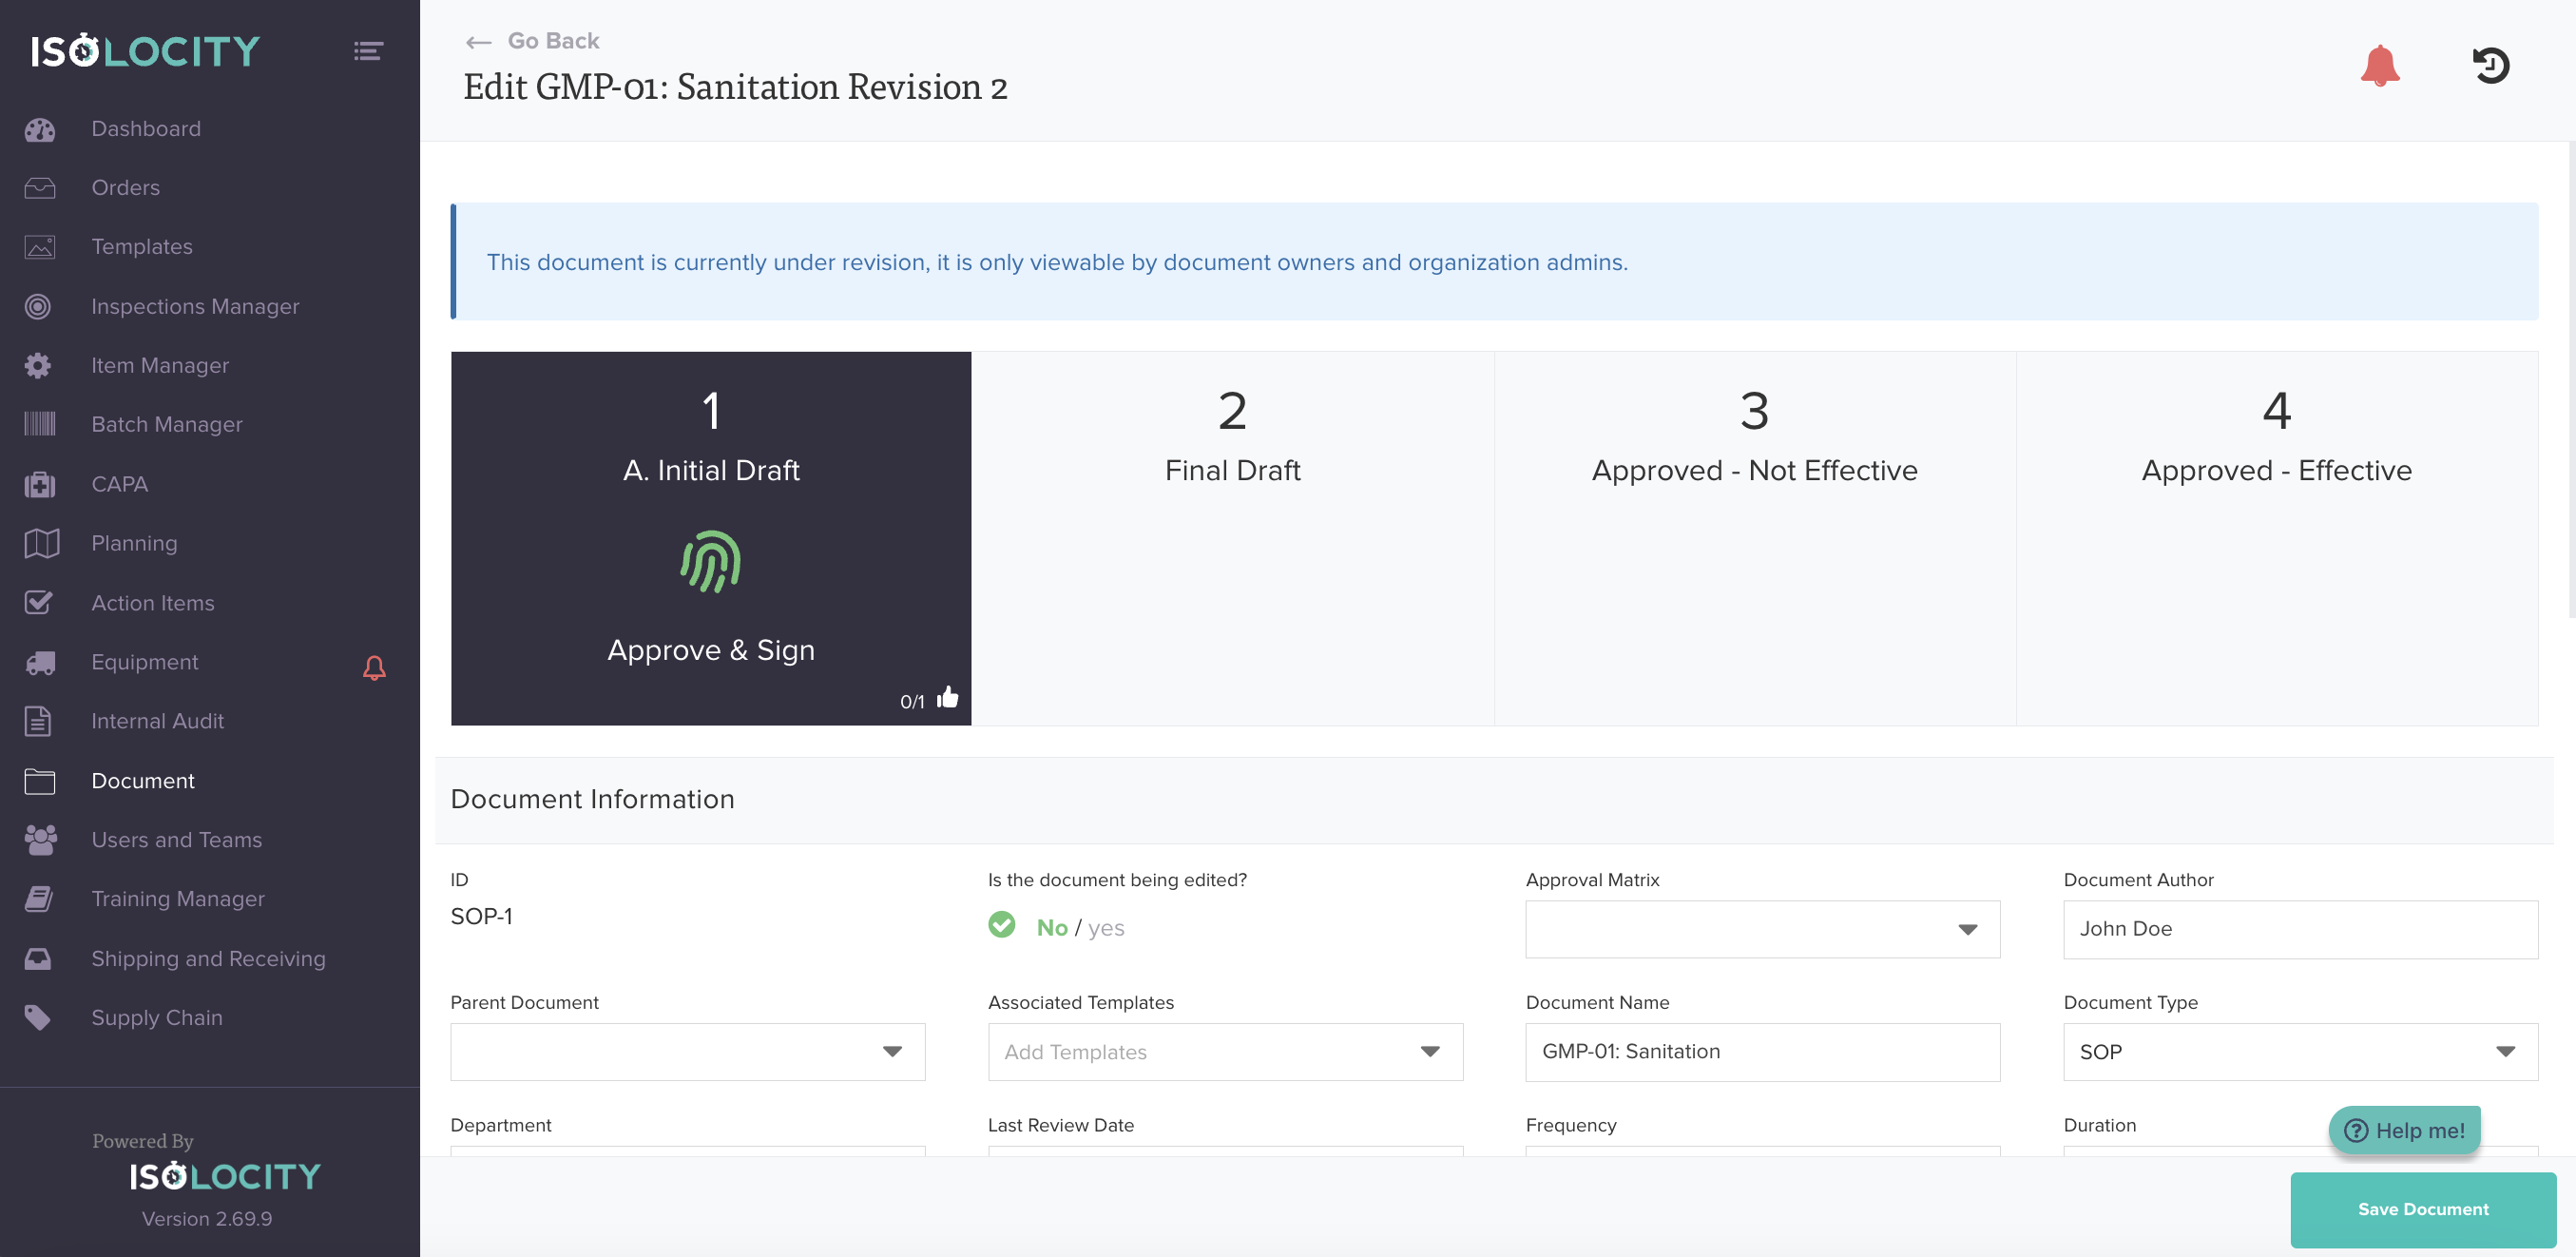Click the Batch Manager barcode icon
2576x1257 pixels.
click(x=40, y=424)
